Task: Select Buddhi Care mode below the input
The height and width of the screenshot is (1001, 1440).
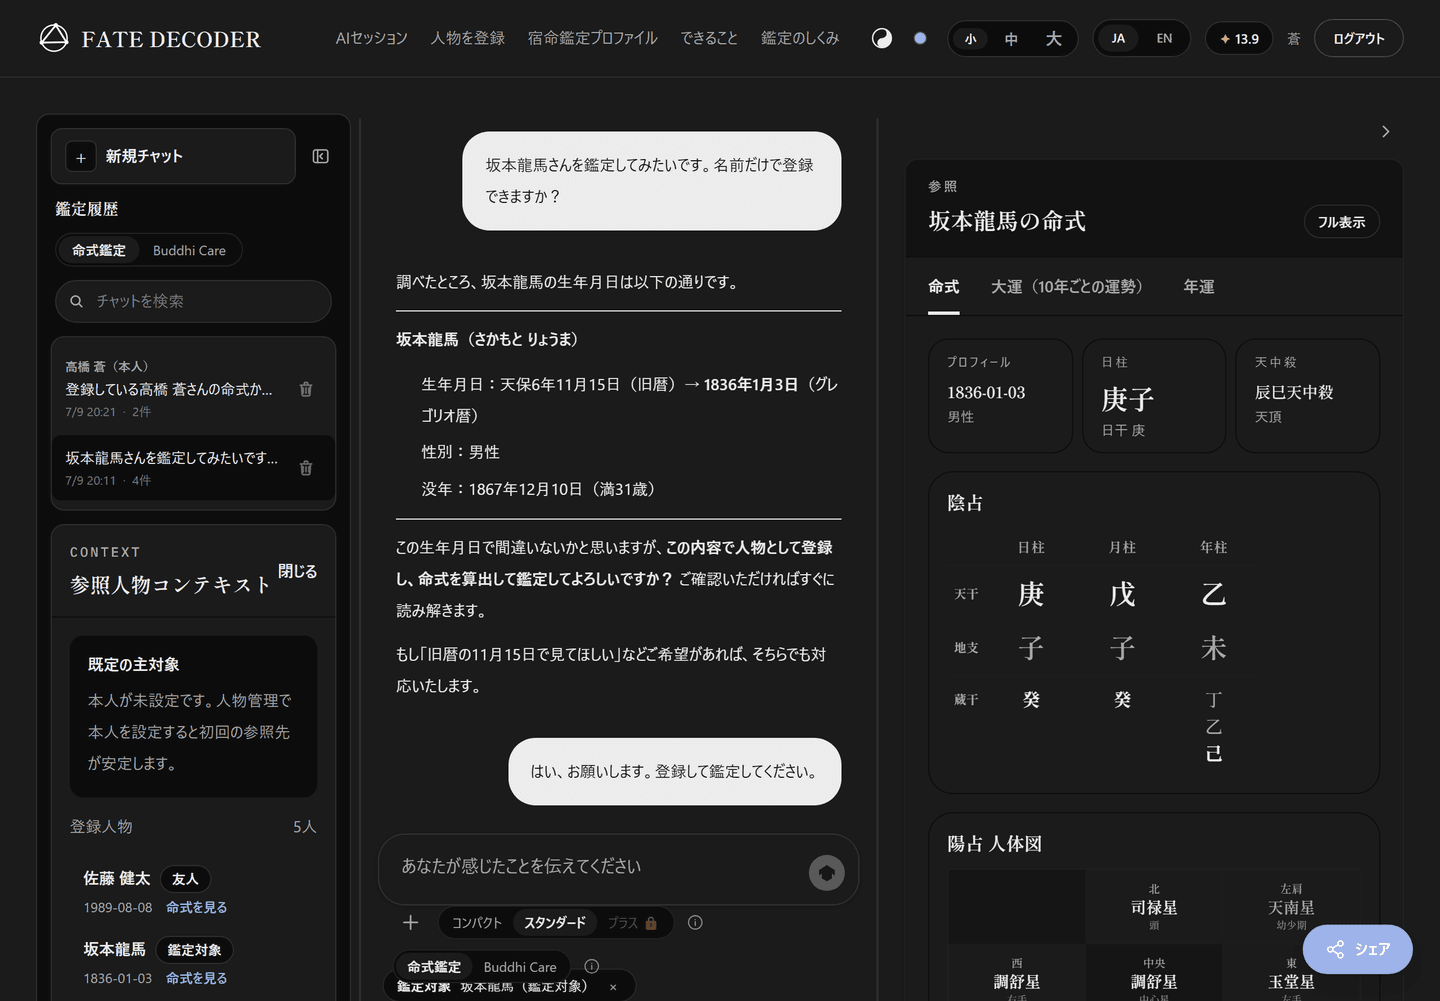Action: click(x=520, y=966)
